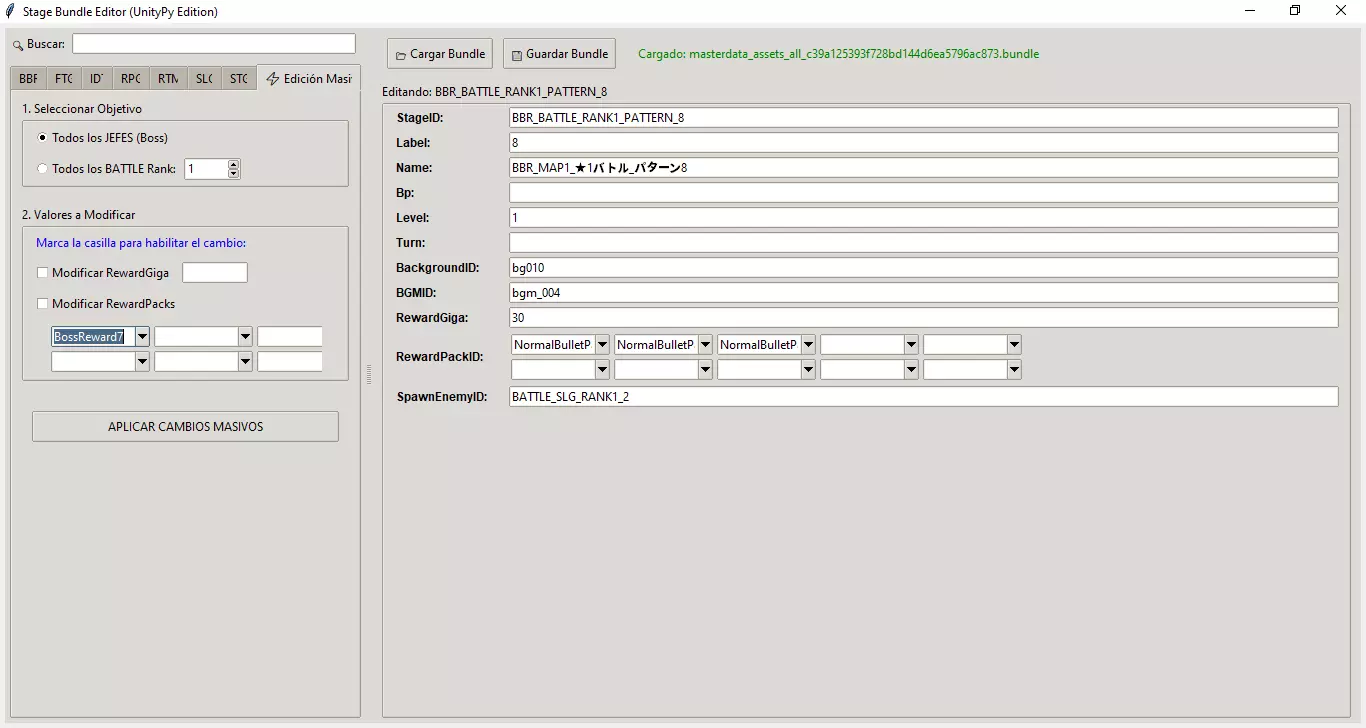1366x728 pixels.
Task: Click the Level field containing 1
Action: coord(924,218)
